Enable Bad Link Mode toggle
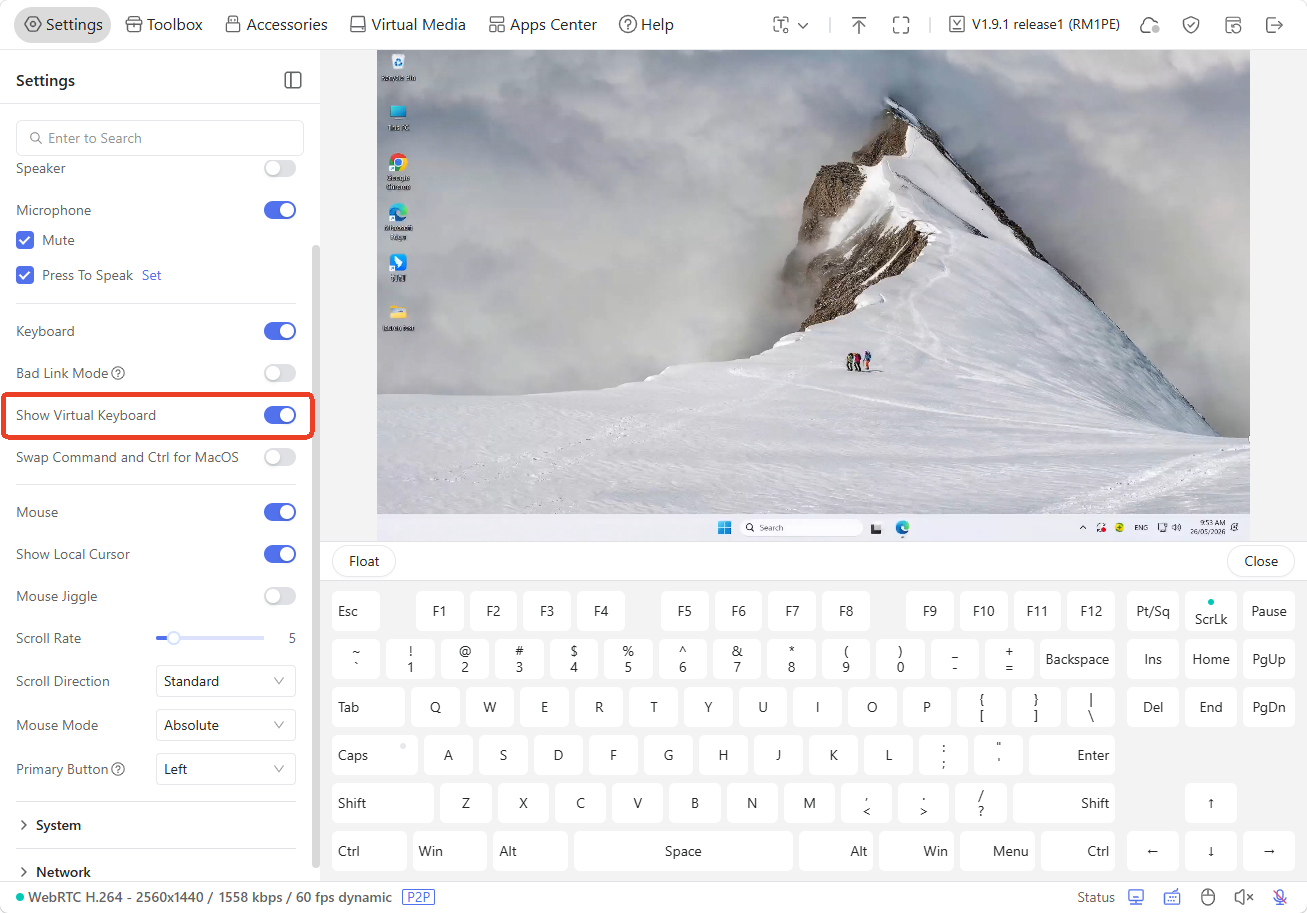This screenshot has width=1307, height=913. pyautogui.click(x=280, y=373)
